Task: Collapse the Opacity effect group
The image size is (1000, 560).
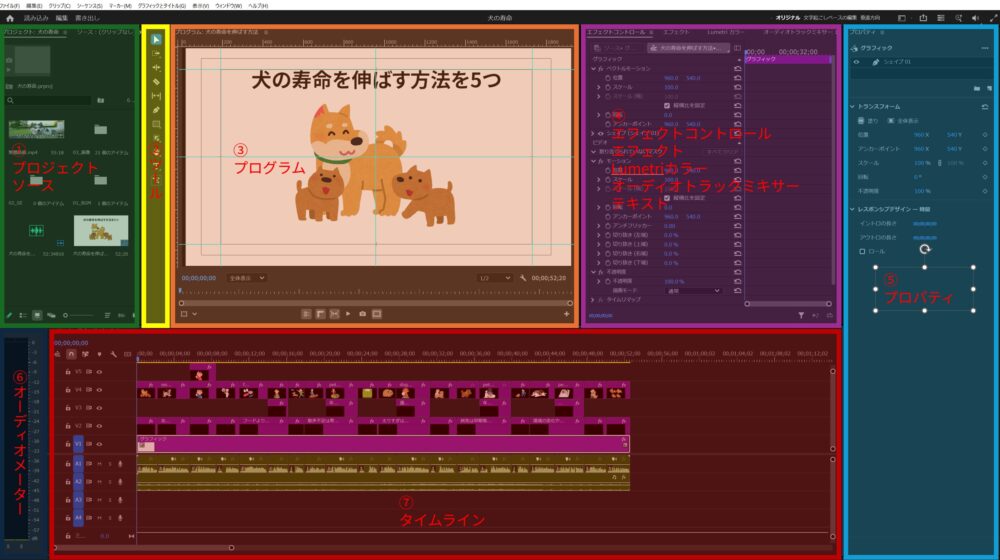Action: 594,272
